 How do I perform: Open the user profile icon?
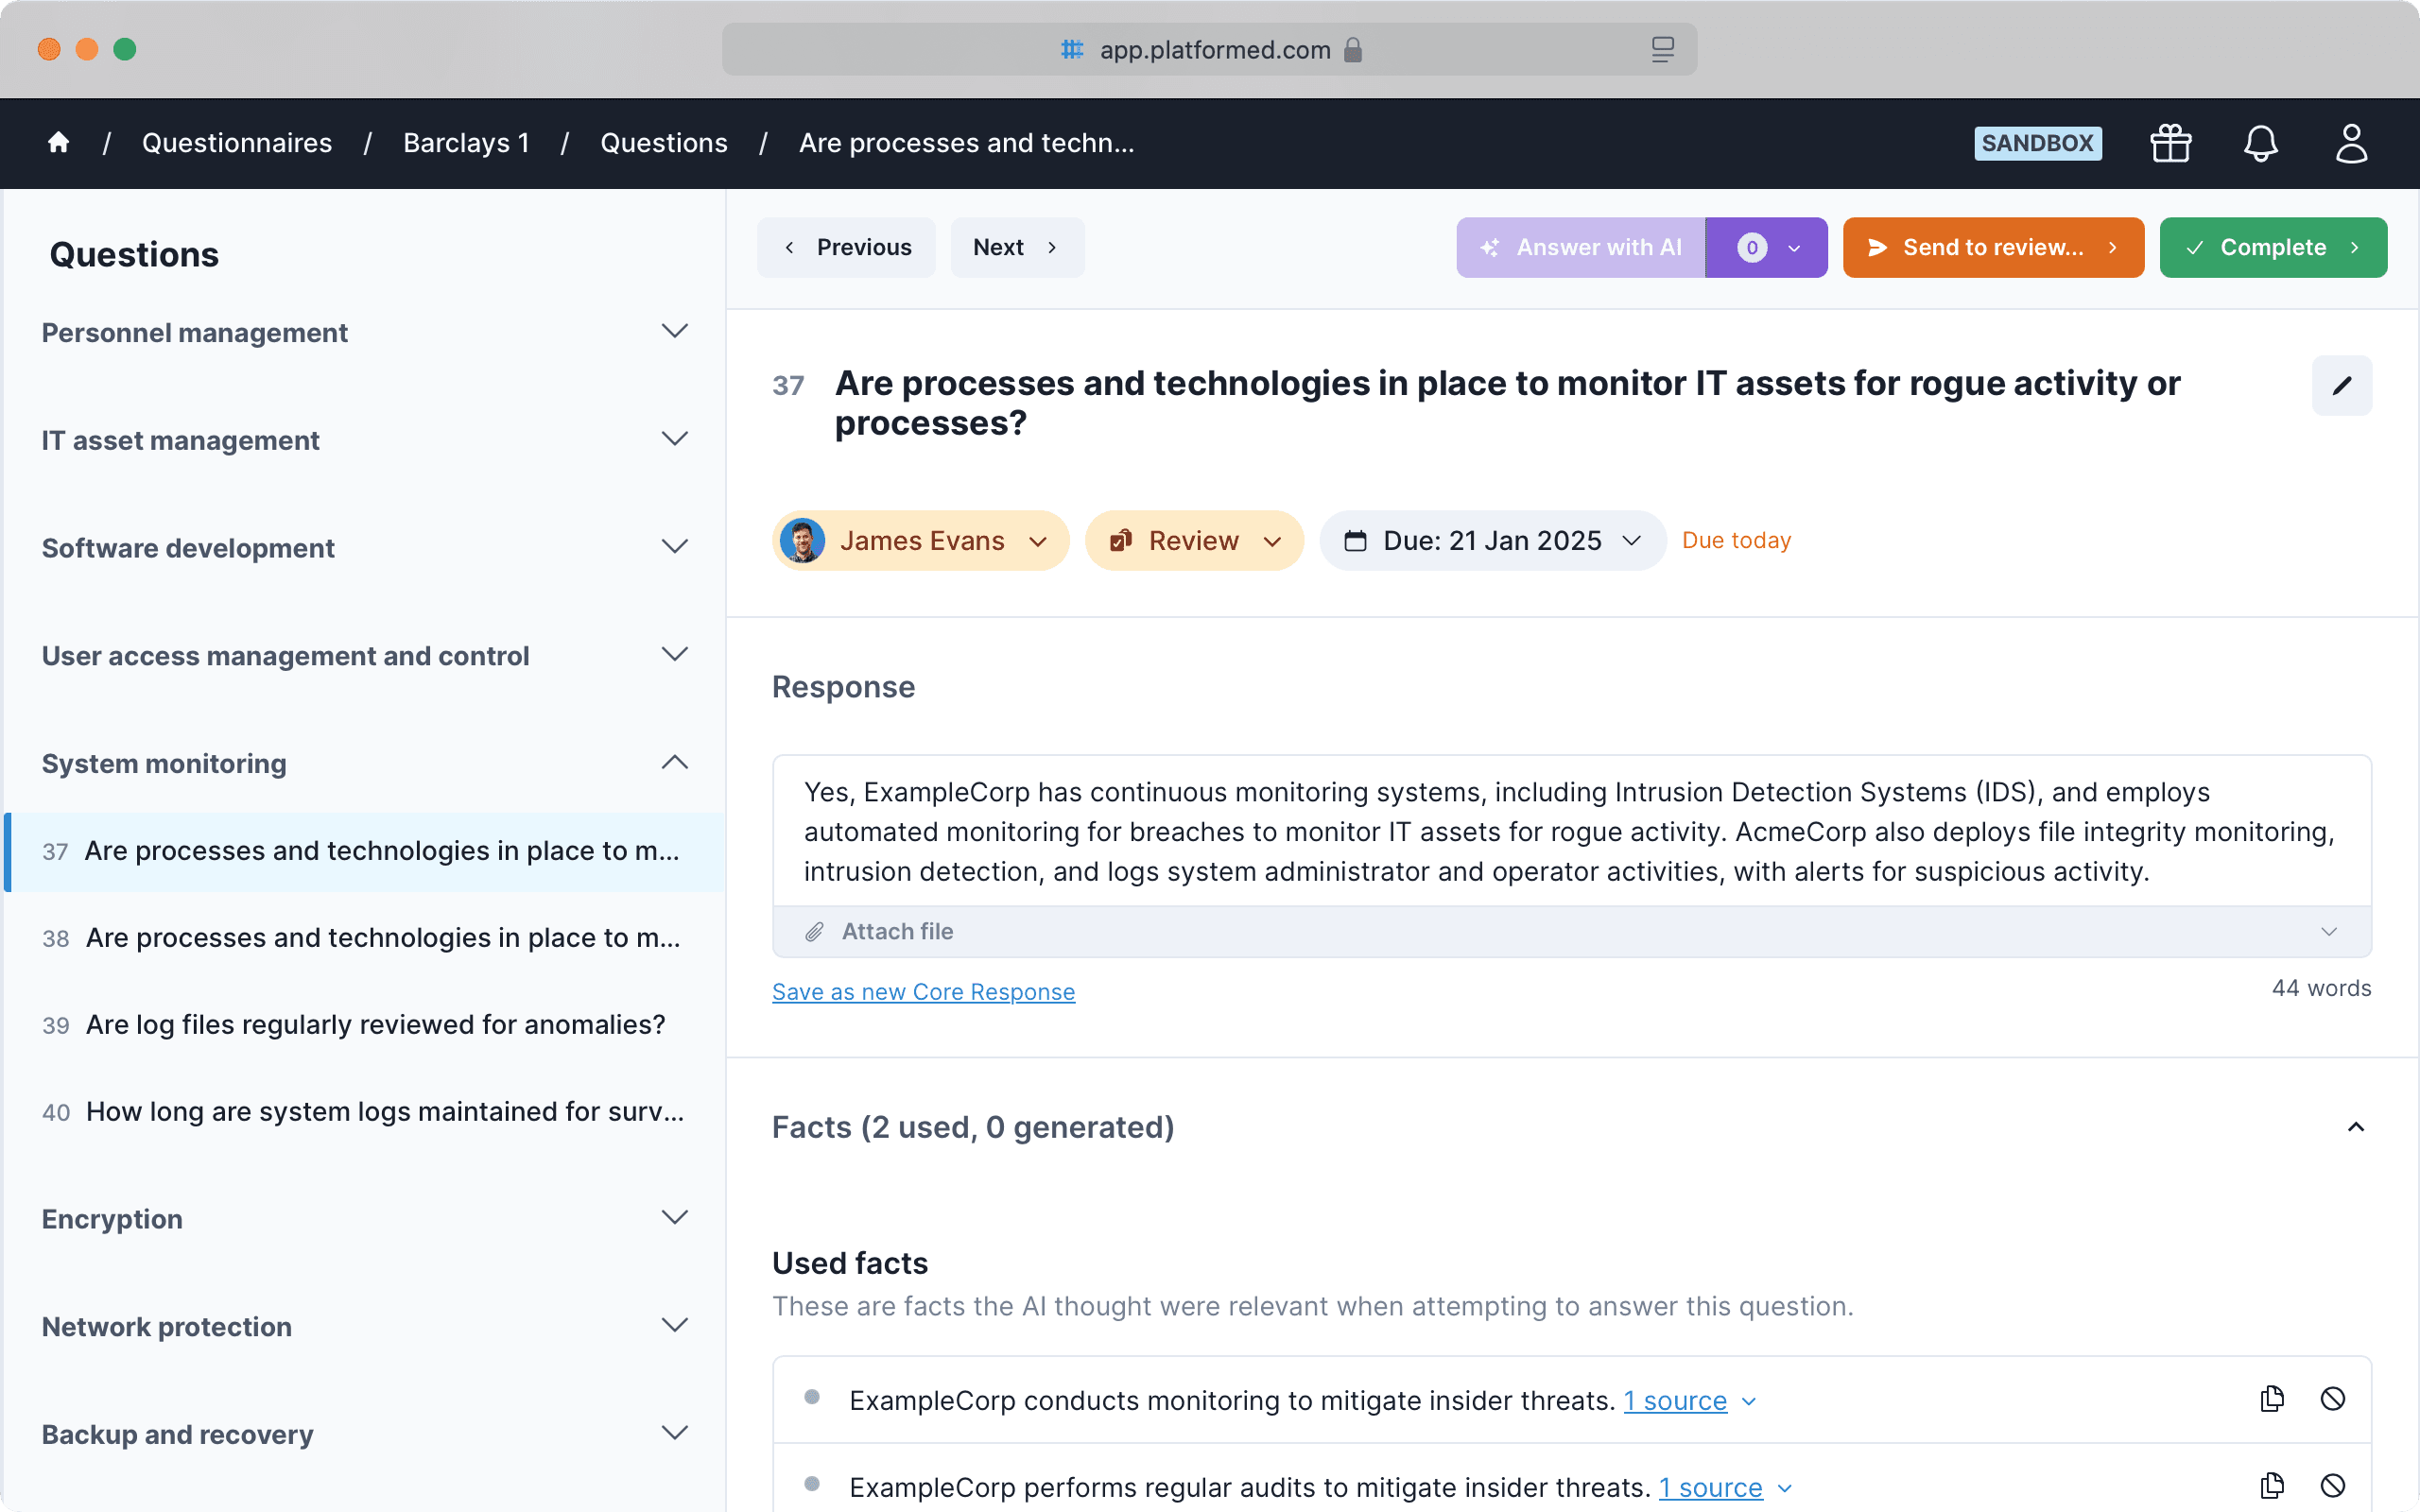tap(2351, 143)
